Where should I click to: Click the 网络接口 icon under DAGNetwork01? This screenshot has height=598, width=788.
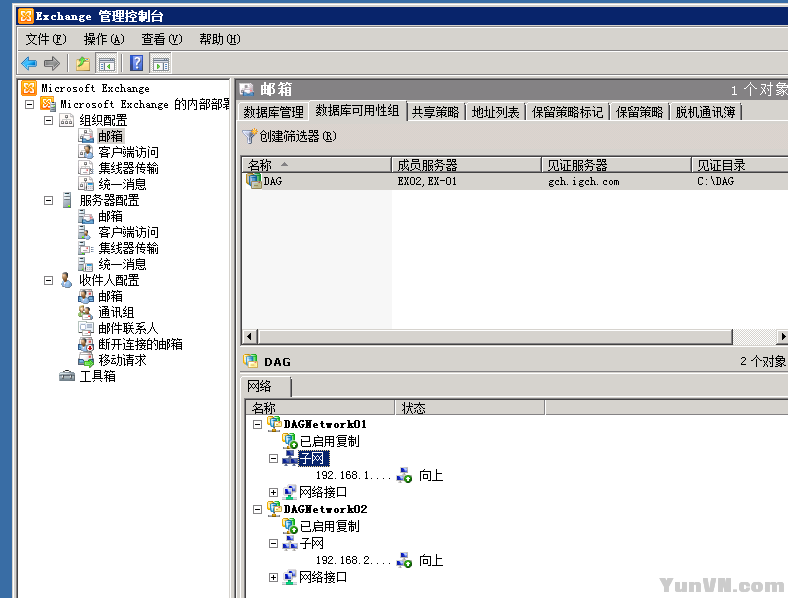[290, 492]
